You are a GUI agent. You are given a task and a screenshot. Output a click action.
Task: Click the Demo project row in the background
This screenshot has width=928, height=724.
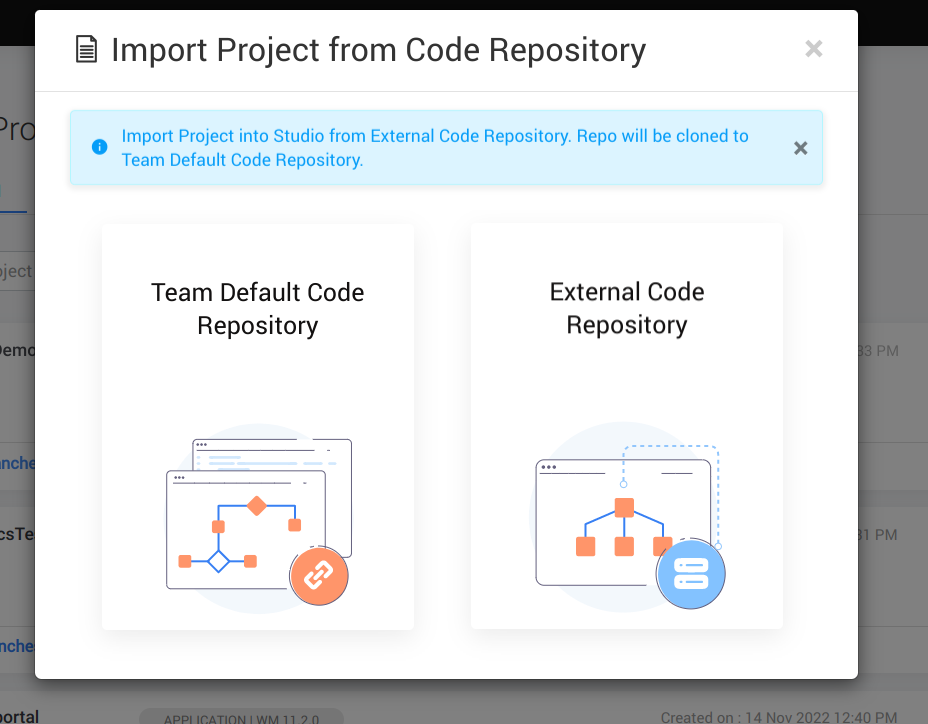tap(15, 350)
